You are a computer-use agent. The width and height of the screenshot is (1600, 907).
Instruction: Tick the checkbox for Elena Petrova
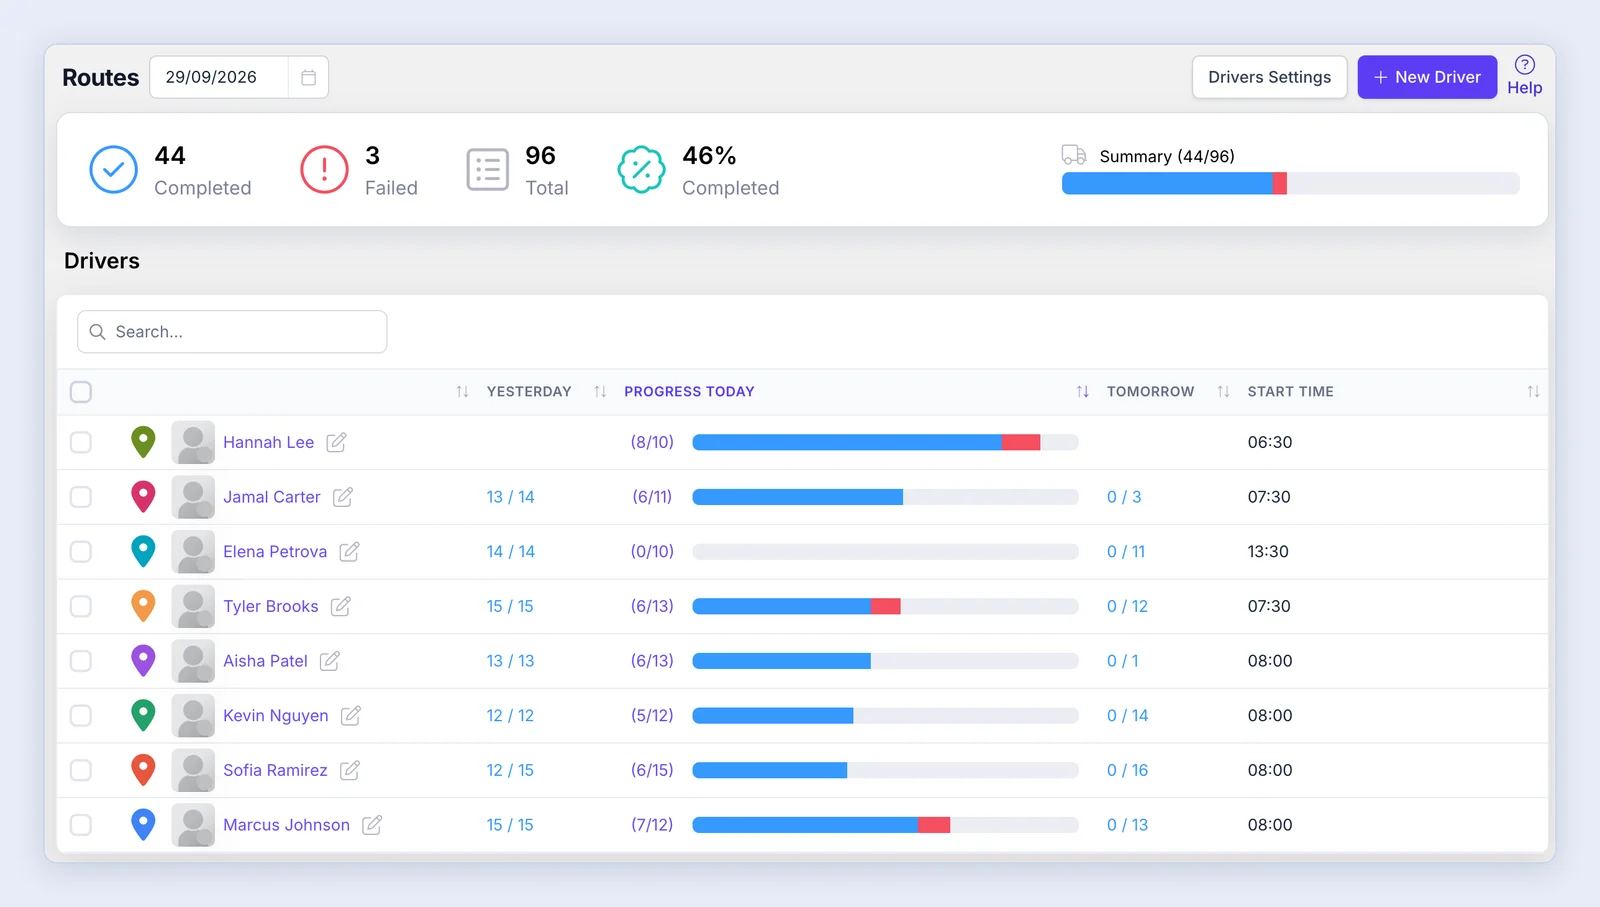81,552
